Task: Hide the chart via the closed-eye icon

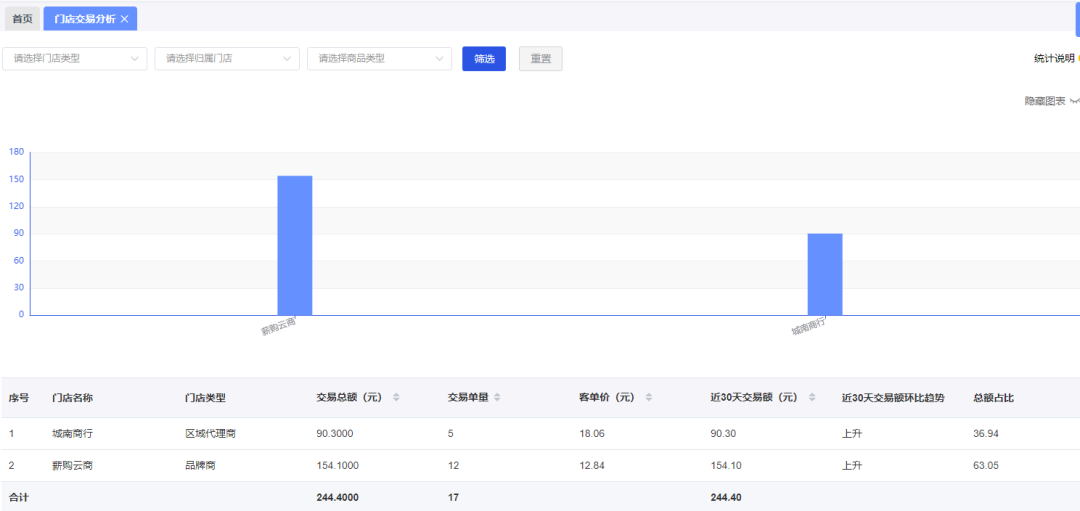Action: pyautogui.click(x=1074, y=101)
